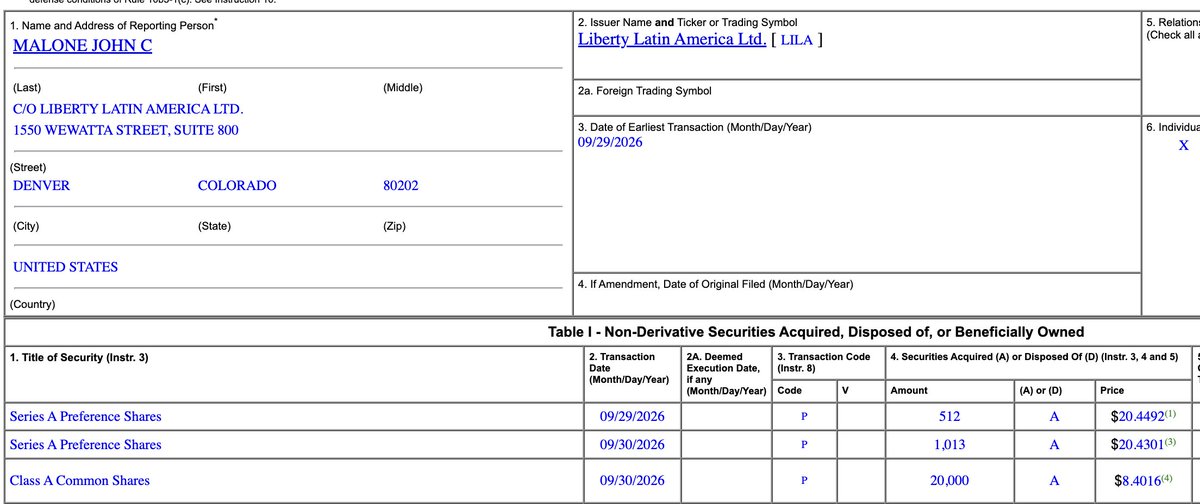Open the MALONE JOHN C reporting person link
Viewport: 1200px width, 504px height.
pos(82,46)
